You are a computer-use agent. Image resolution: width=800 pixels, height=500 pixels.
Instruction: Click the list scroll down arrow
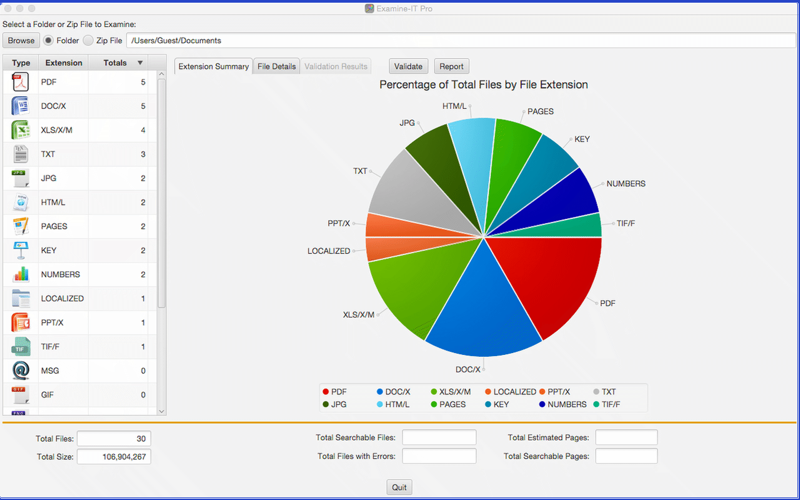coord(161,411)
